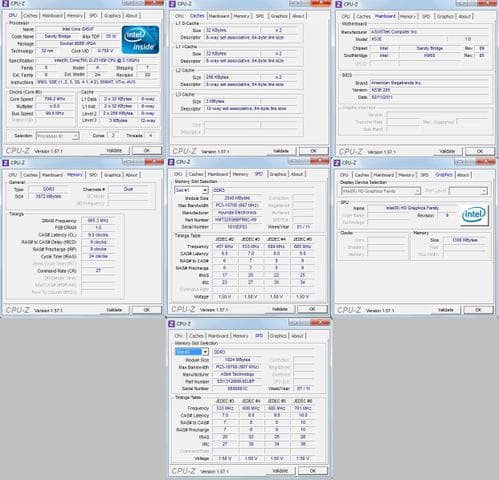The image size is (499, 480).
Task: Select the DRAM Frequency value
Action: [98, 221]
